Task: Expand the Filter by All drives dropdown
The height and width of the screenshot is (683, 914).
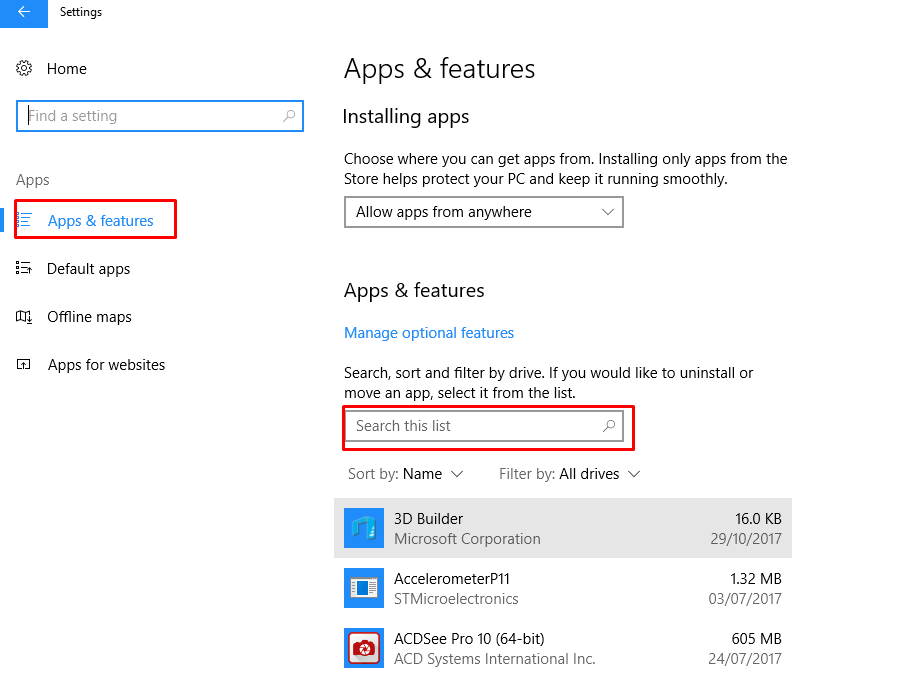Action: [570, 474]
